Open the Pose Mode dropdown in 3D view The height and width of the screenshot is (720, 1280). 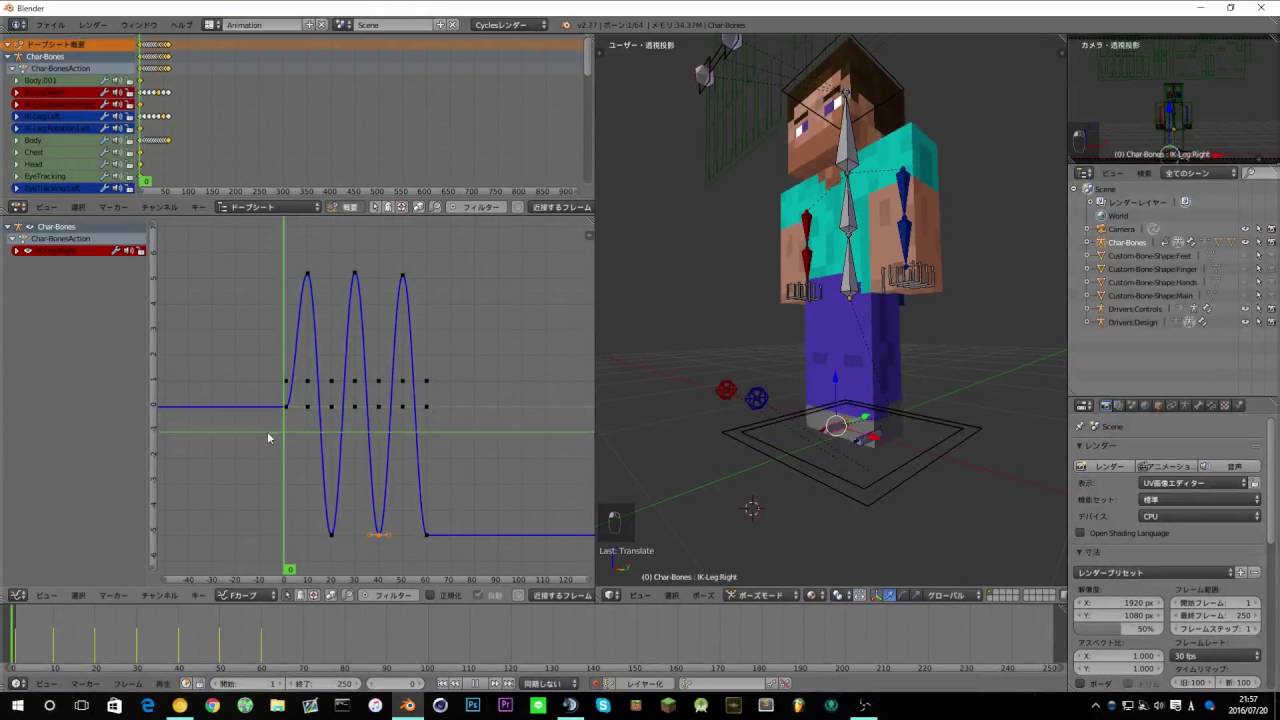(x=762, y=595)
